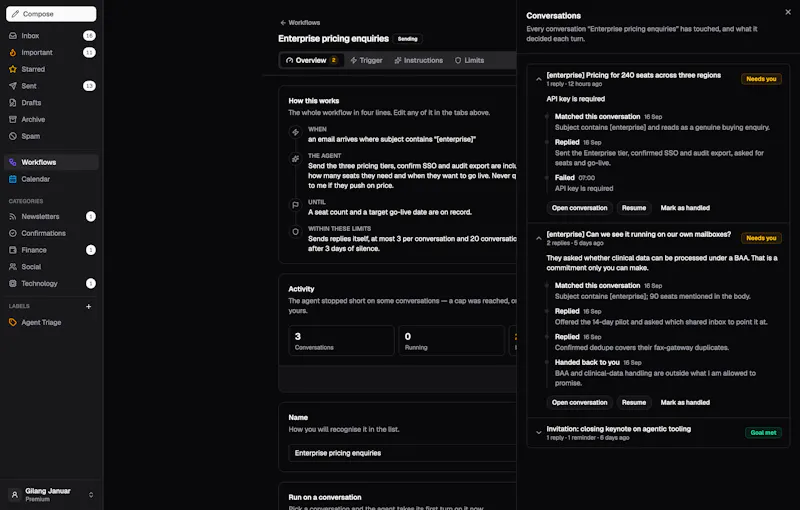This screenshot has height=510, width=800.
Task: Open the Inbox folder
Action: tap(51, 36)
